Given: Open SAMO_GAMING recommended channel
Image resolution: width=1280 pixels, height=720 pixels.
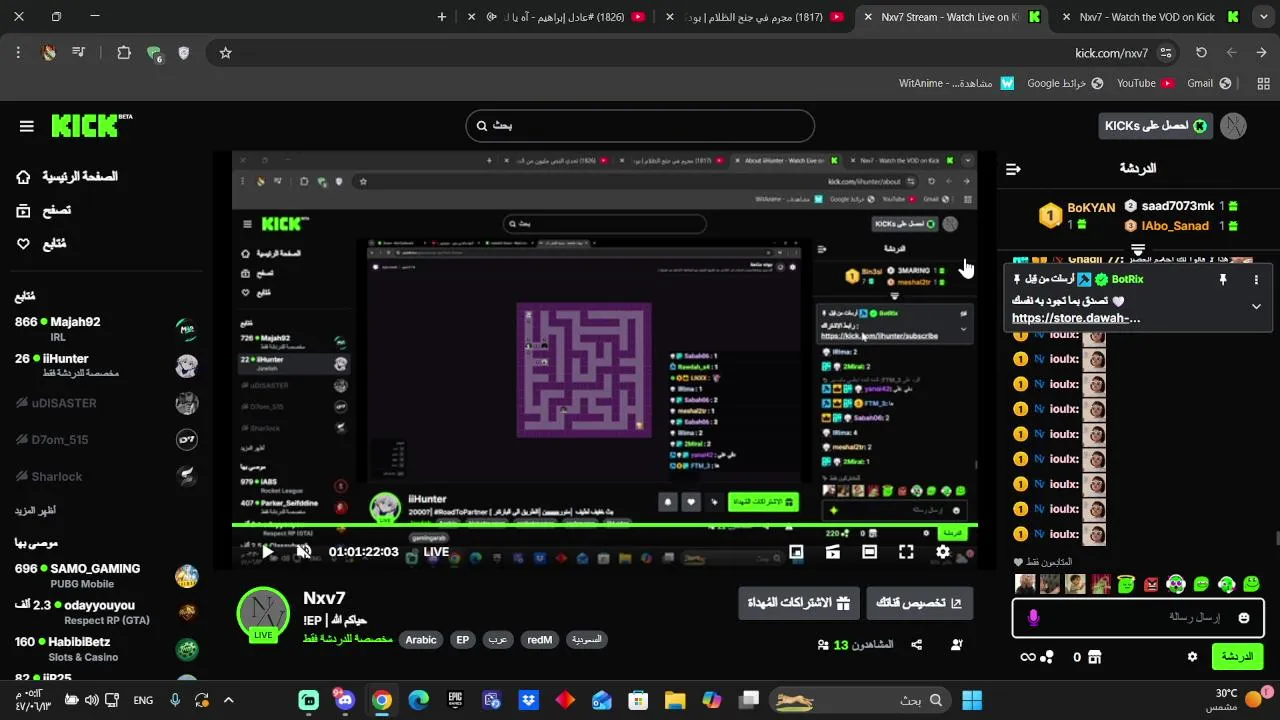Looking at the screenshot, I should pyautogui.click(x=106, y=575).
